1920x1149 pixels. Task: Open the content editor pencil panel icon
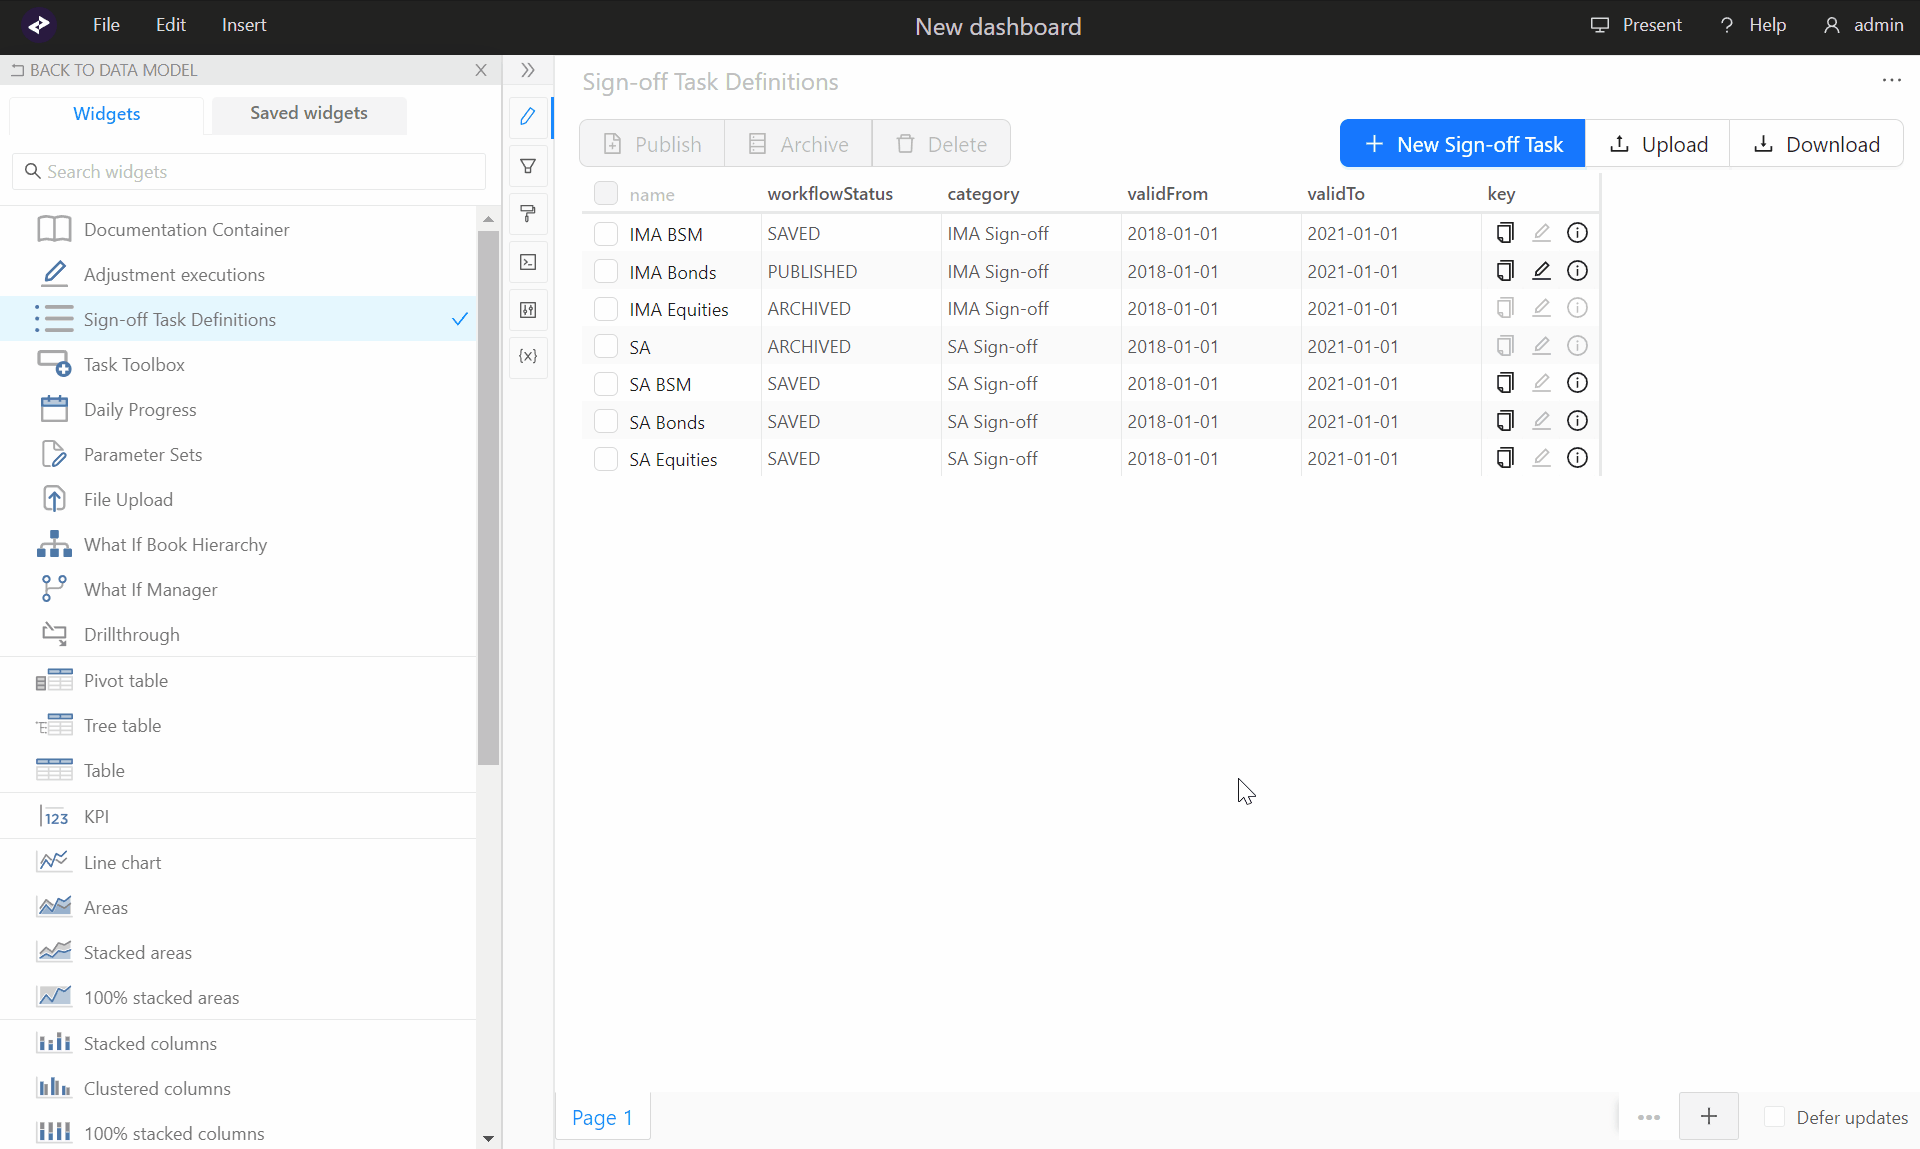[528, 116]
